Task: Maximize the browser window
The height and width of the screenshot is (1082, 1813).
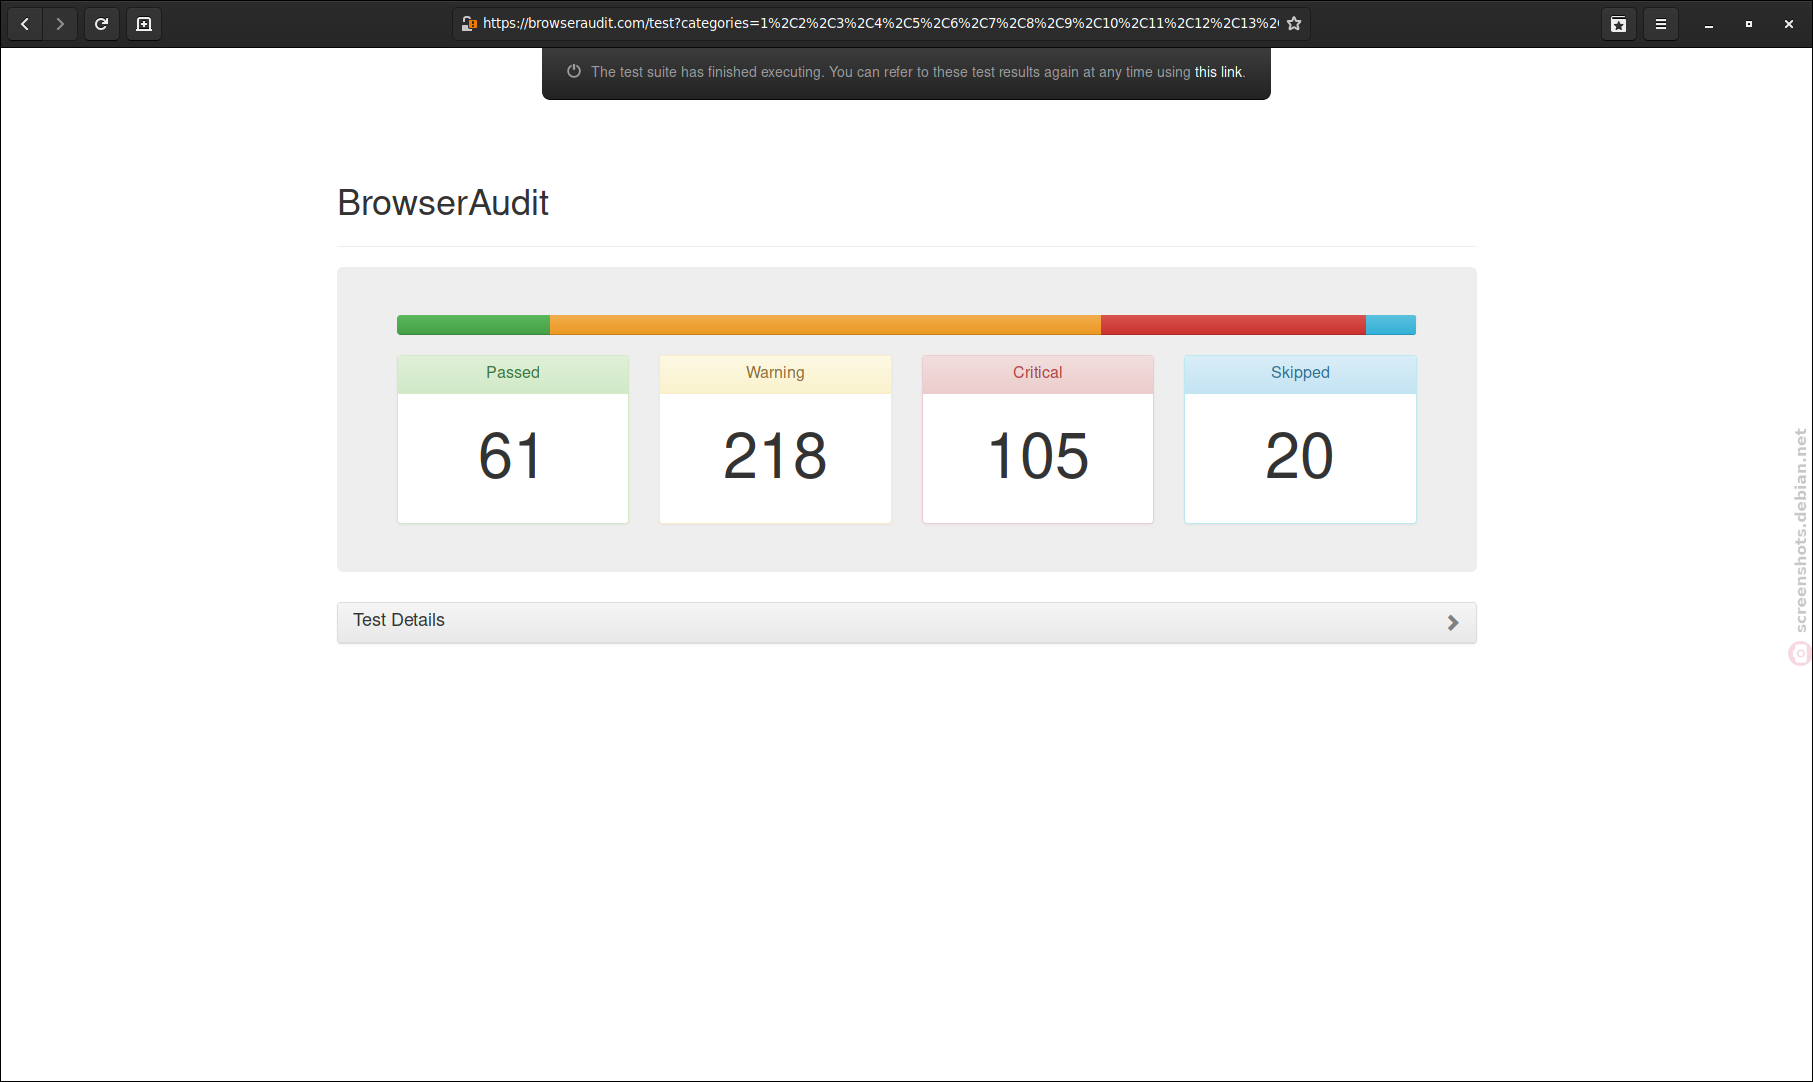Action: 1749,24
